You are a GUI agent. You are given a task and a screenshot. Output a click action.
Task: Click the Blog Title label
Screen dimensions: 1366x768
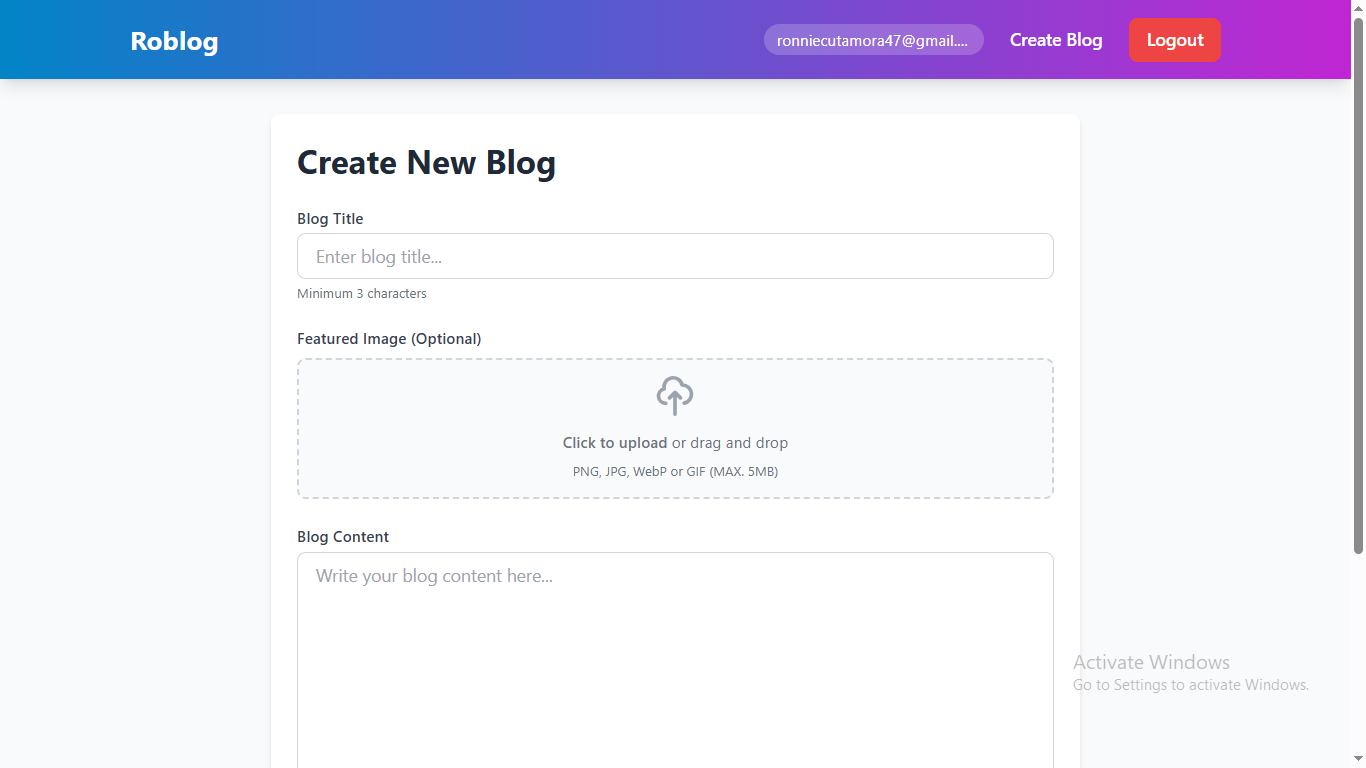click(330, 219)
